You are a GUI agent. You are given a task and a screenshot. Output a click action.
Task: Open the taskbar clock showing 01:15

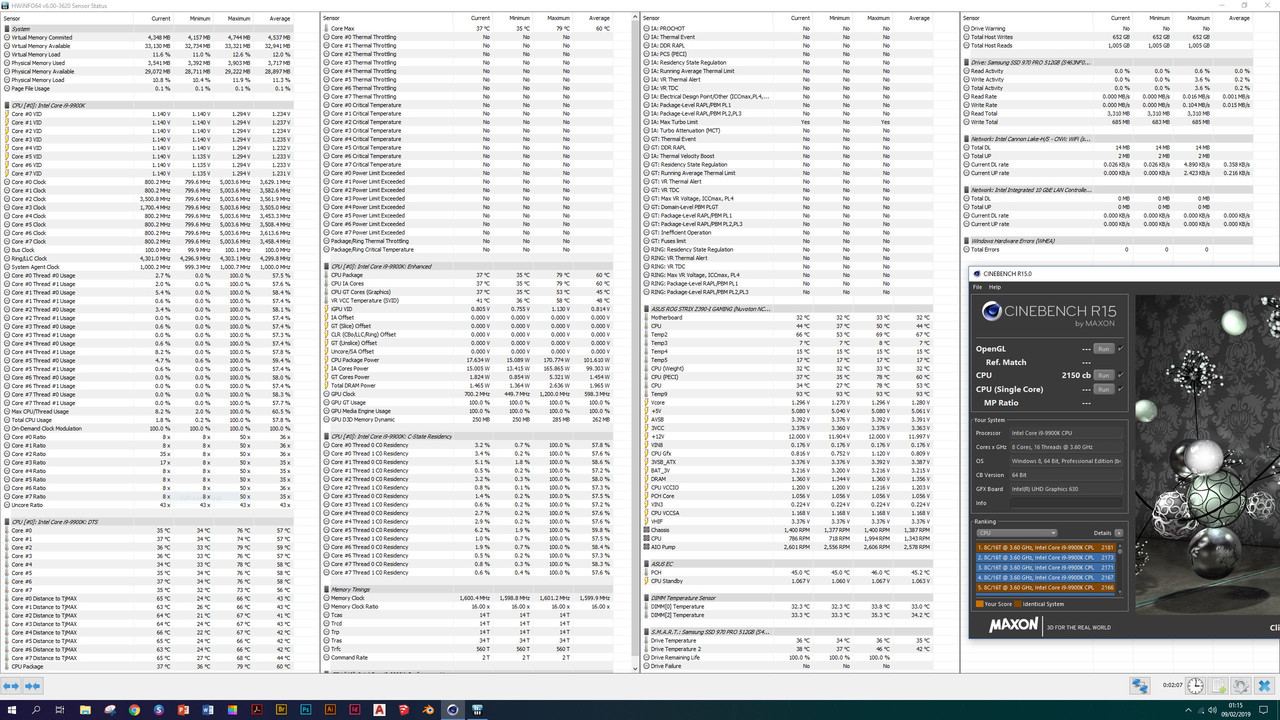point(1236,710)
